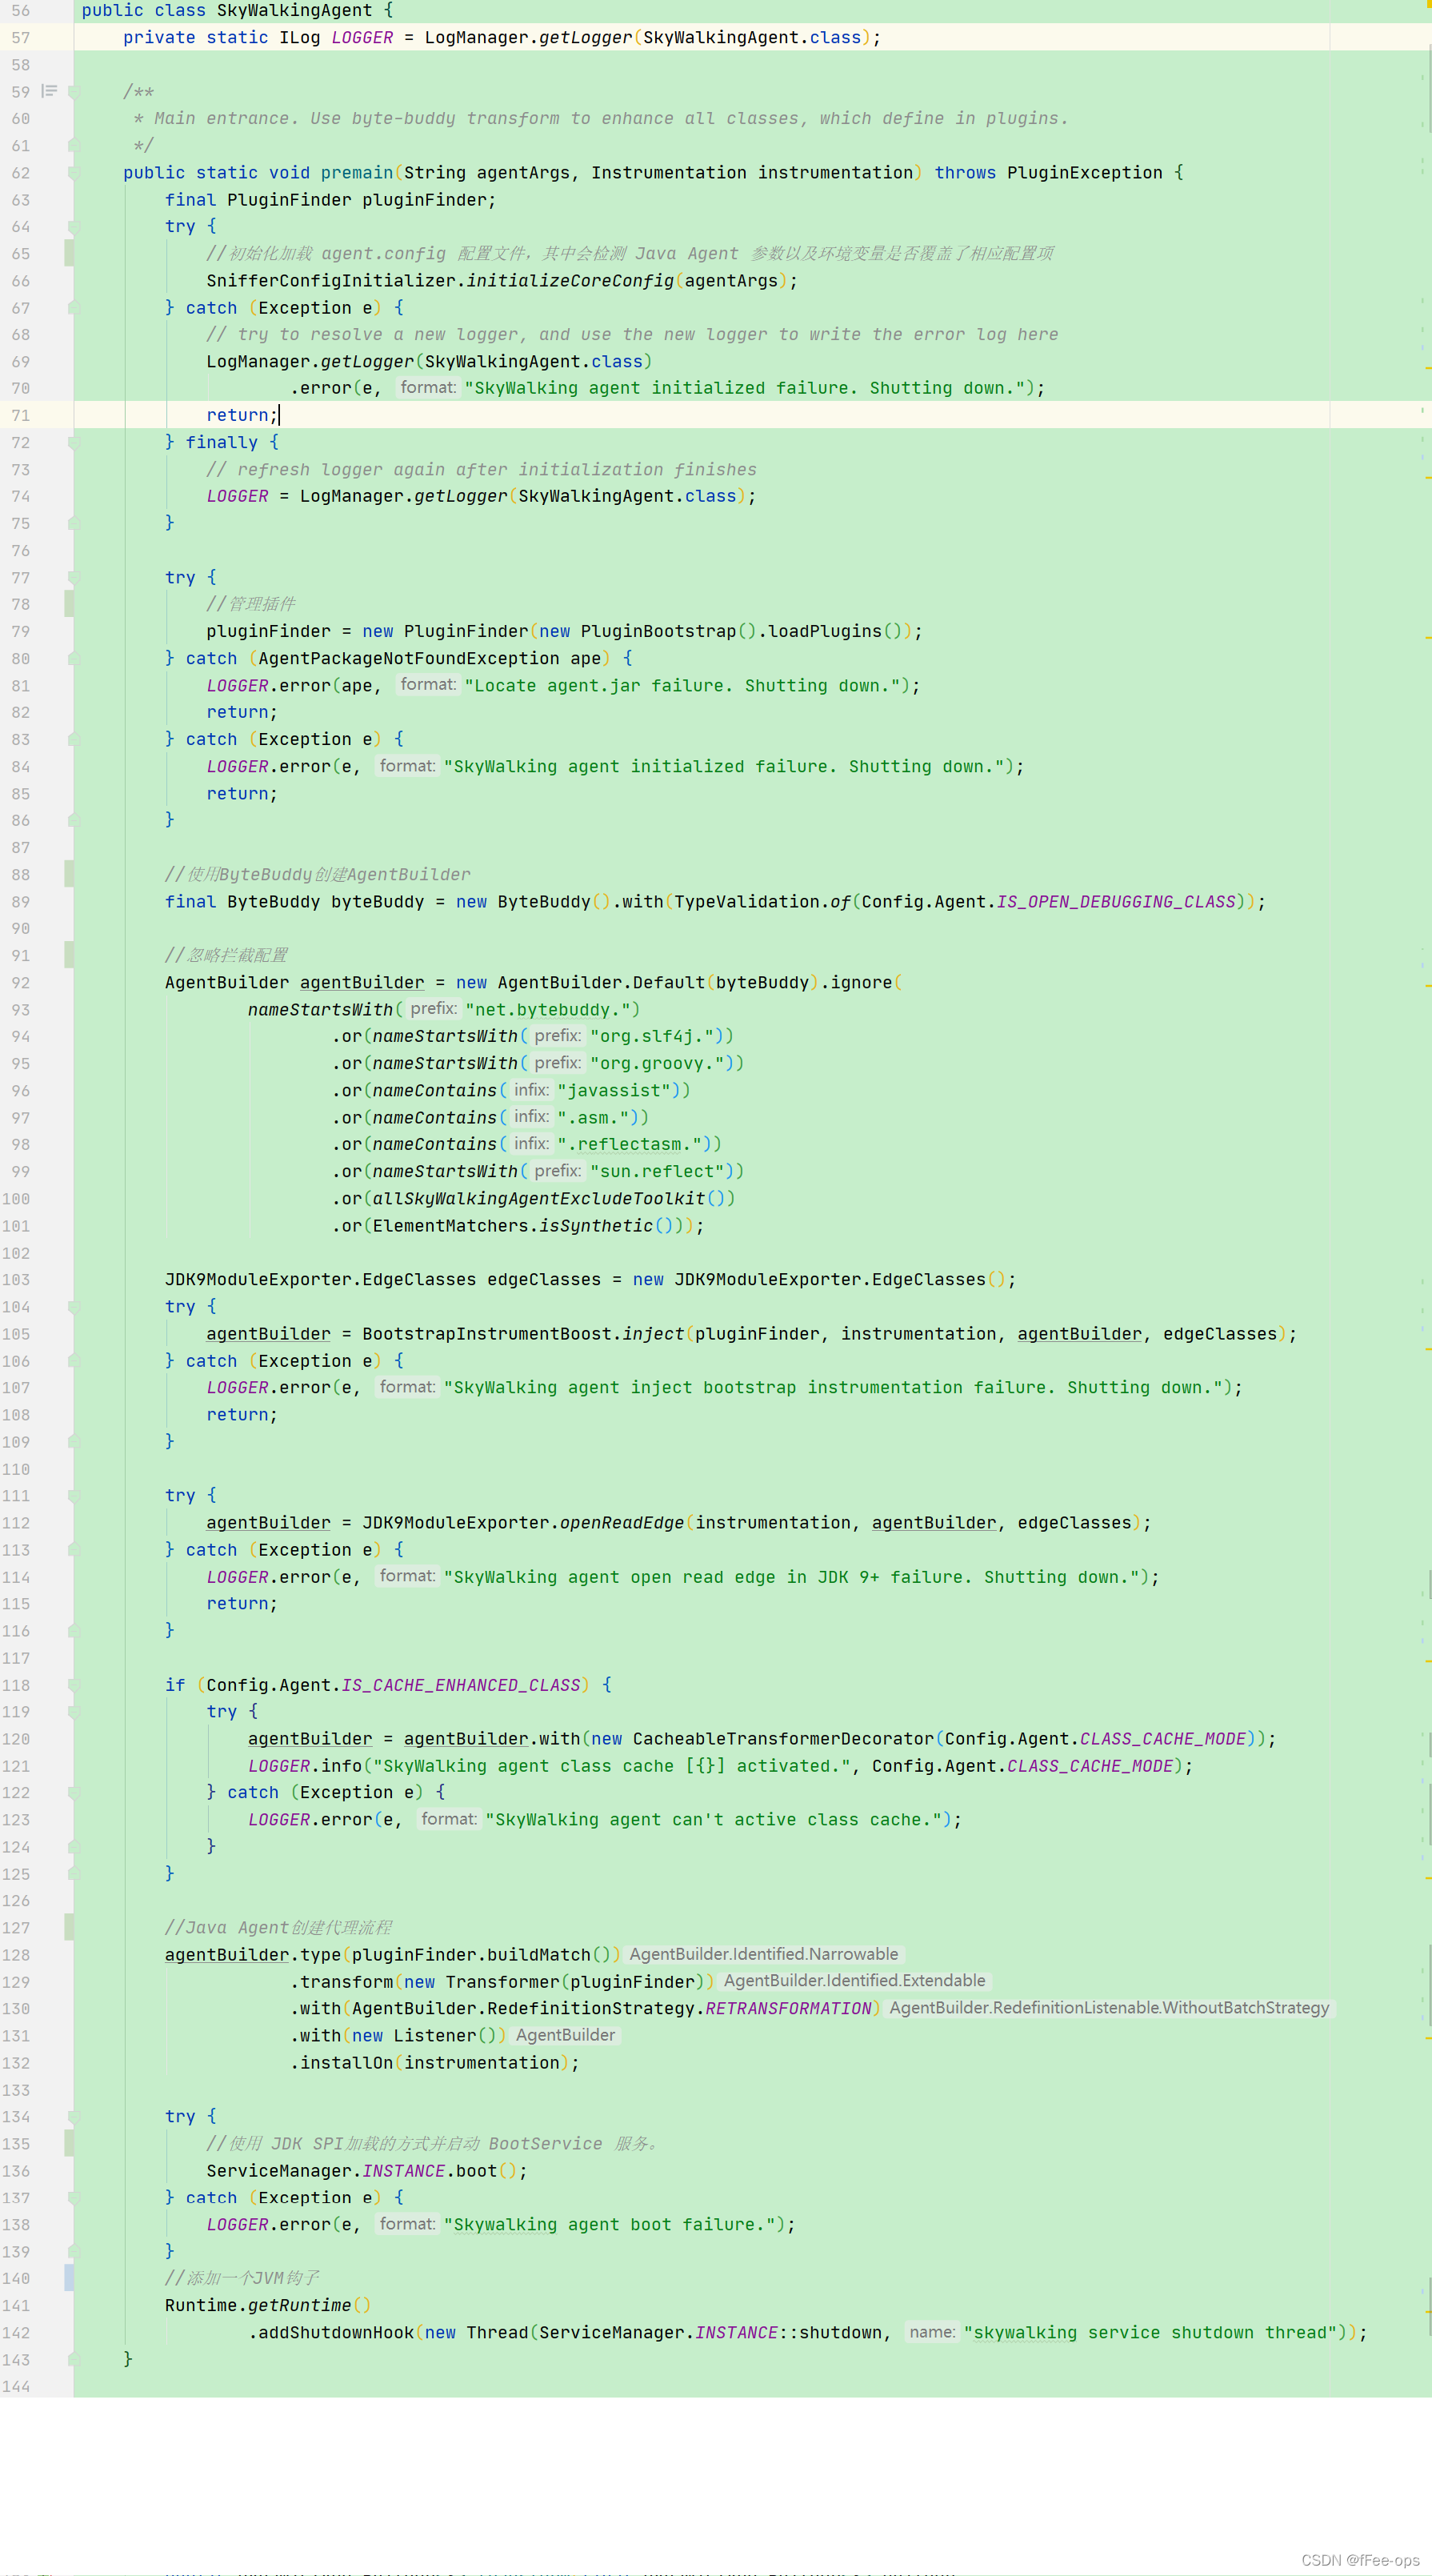Collapse the try block fold marker on line 134
This screenshot has width=1432, height=2576.
[74, 2116]
